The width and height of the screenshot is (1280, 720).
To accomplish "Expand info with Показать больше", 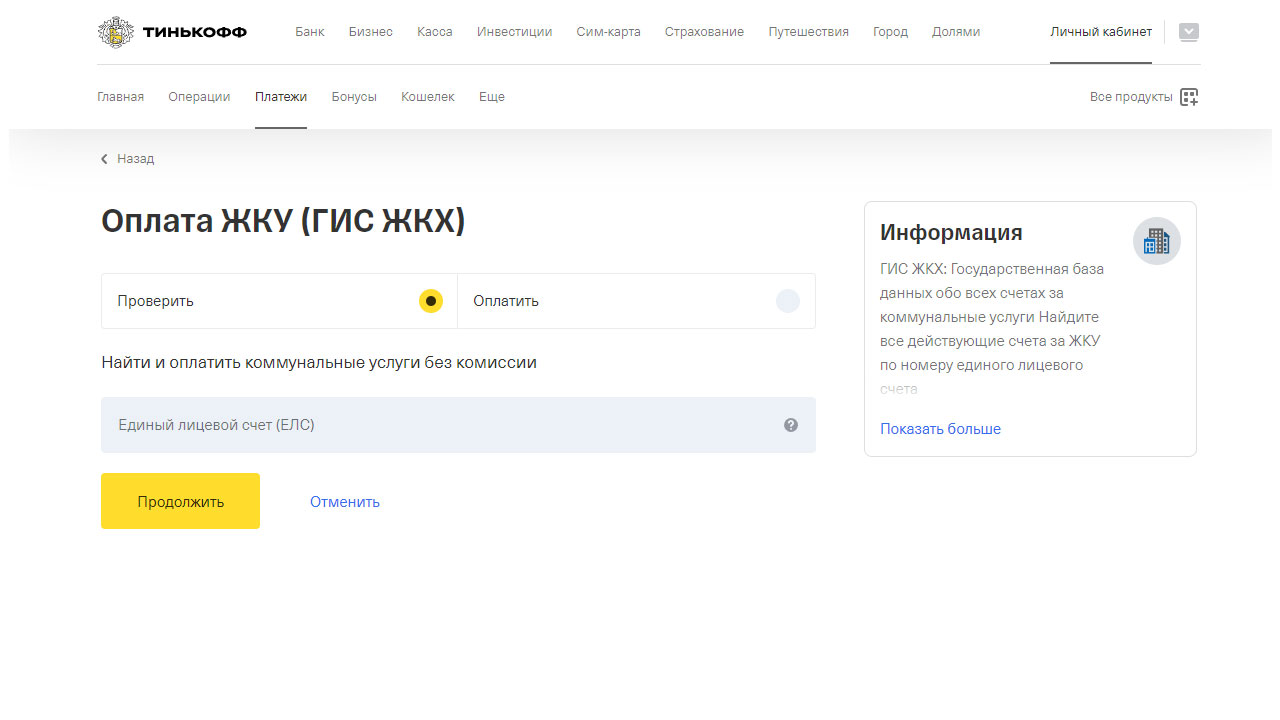I will point(940,429).
